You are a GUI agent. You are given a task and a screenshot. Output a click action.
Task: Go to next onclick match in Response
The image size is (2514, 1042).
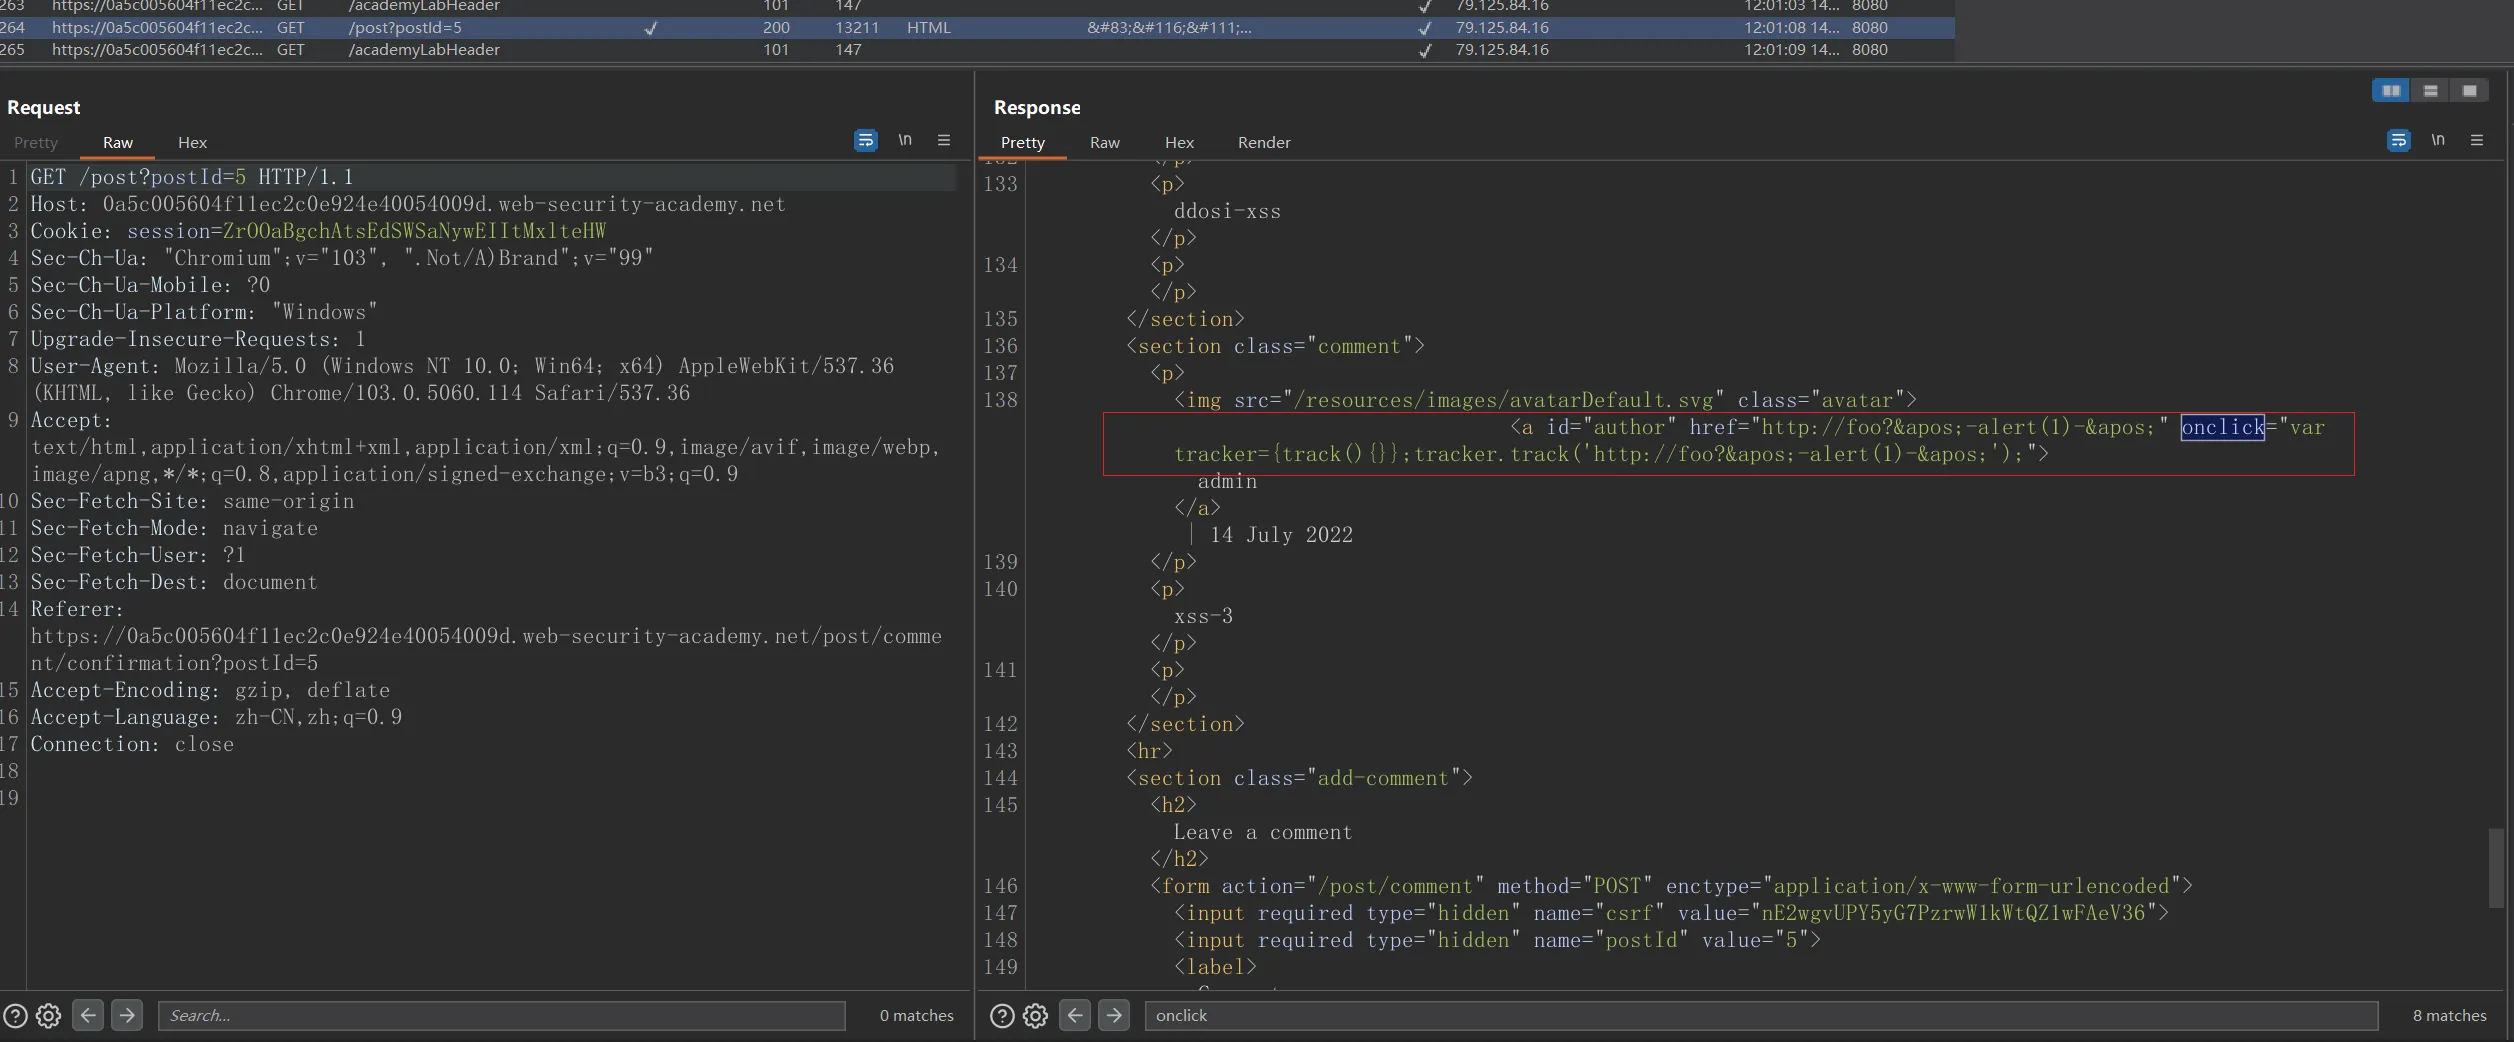1114,1015
